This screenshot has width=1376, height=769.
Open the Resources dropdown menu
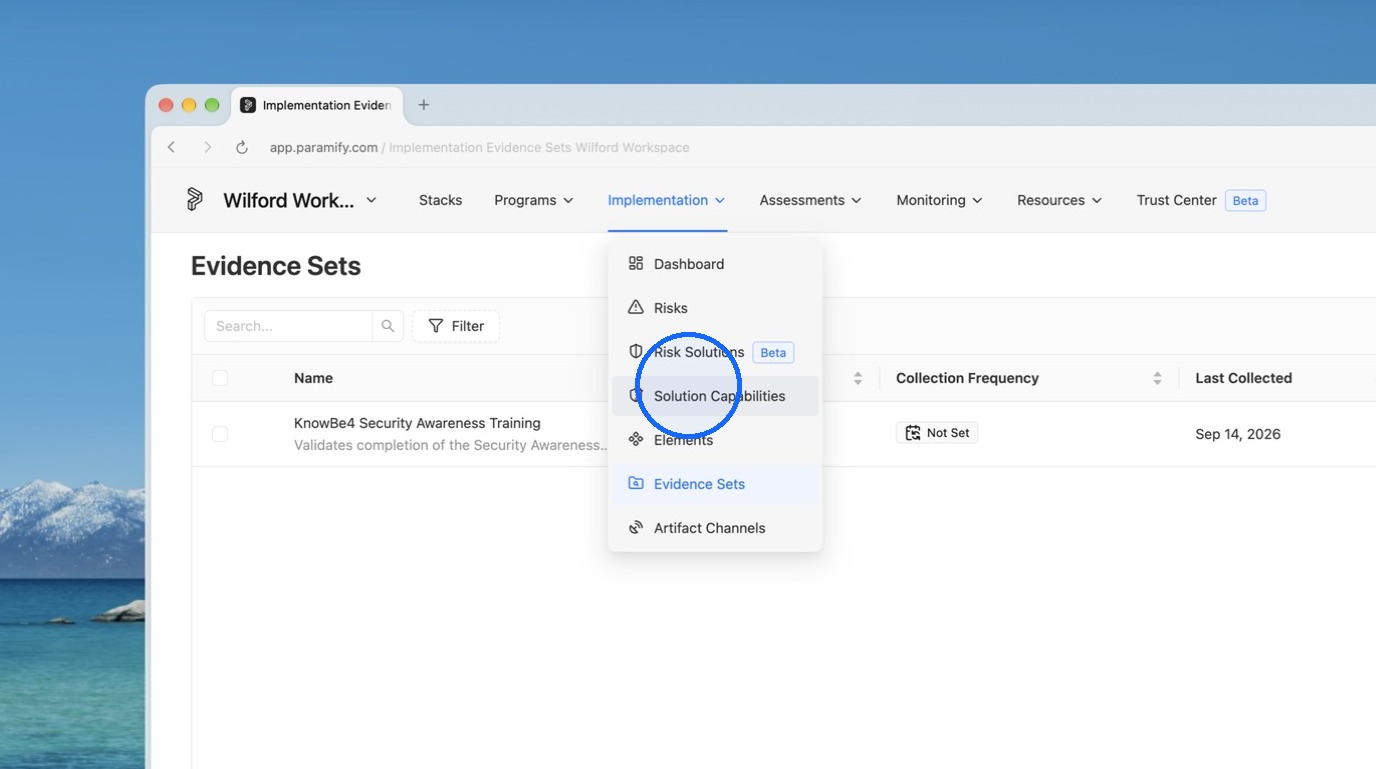(x=1059, y=200)
